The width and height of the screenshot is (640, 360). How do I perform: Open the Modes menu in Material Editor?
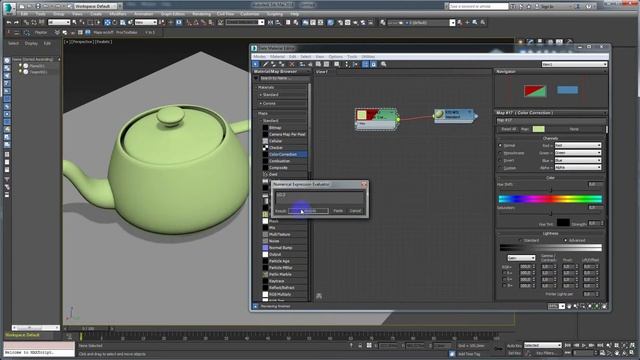pos(259,57)
